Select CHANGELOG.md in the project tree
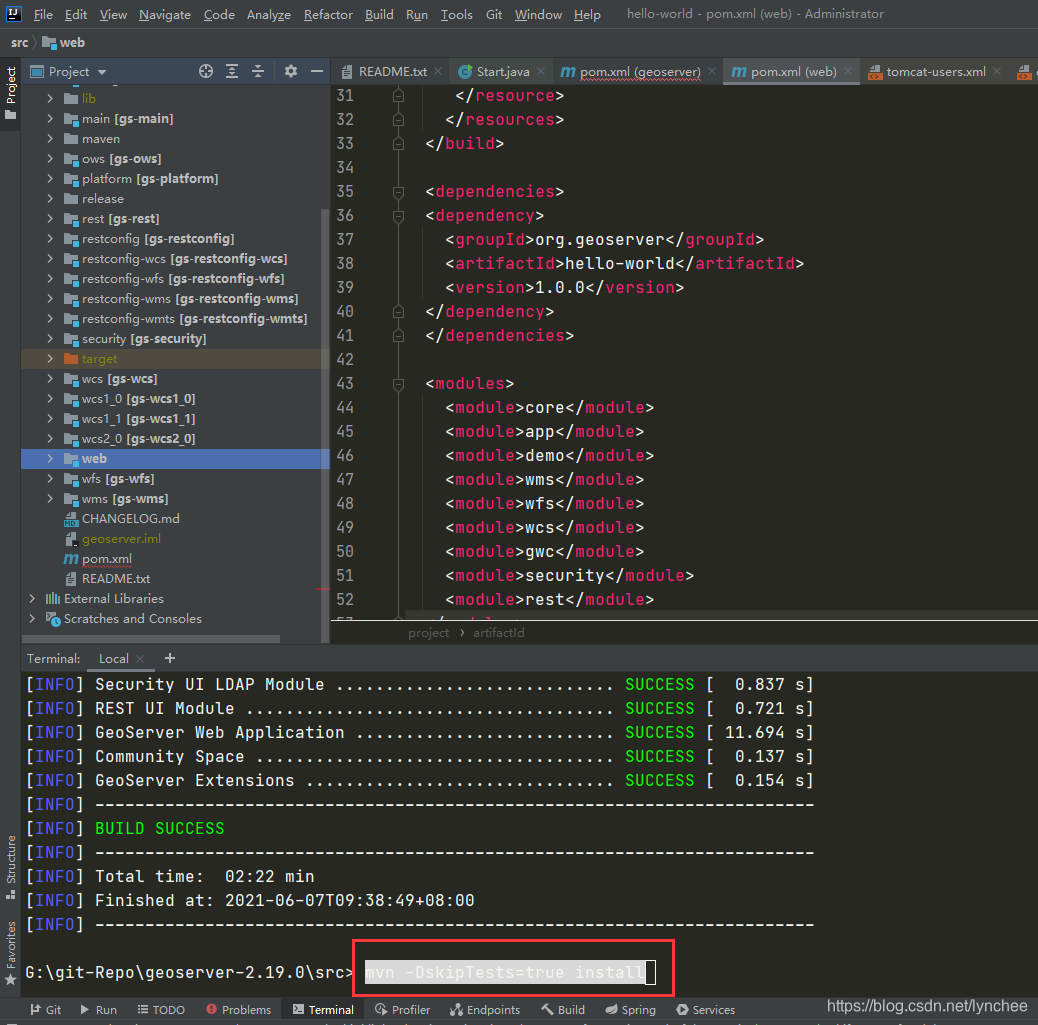 130,518
